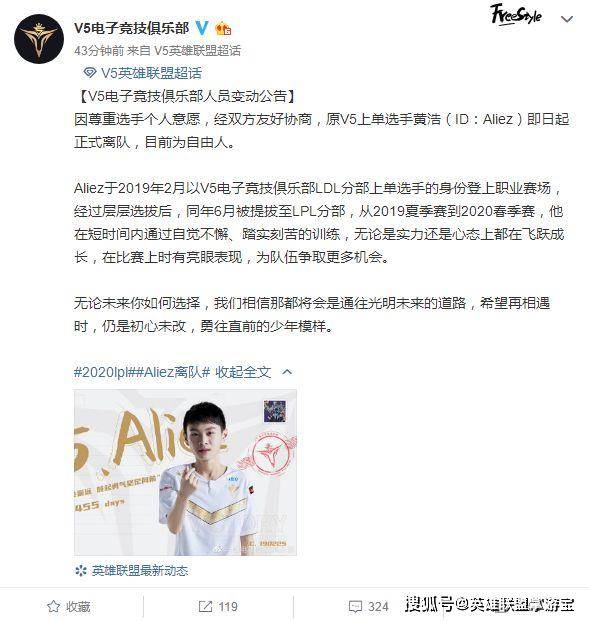This screenshot has width=589, height=621.
Task: Click the orange membership level badge
Action: click(x=223, y=29)
